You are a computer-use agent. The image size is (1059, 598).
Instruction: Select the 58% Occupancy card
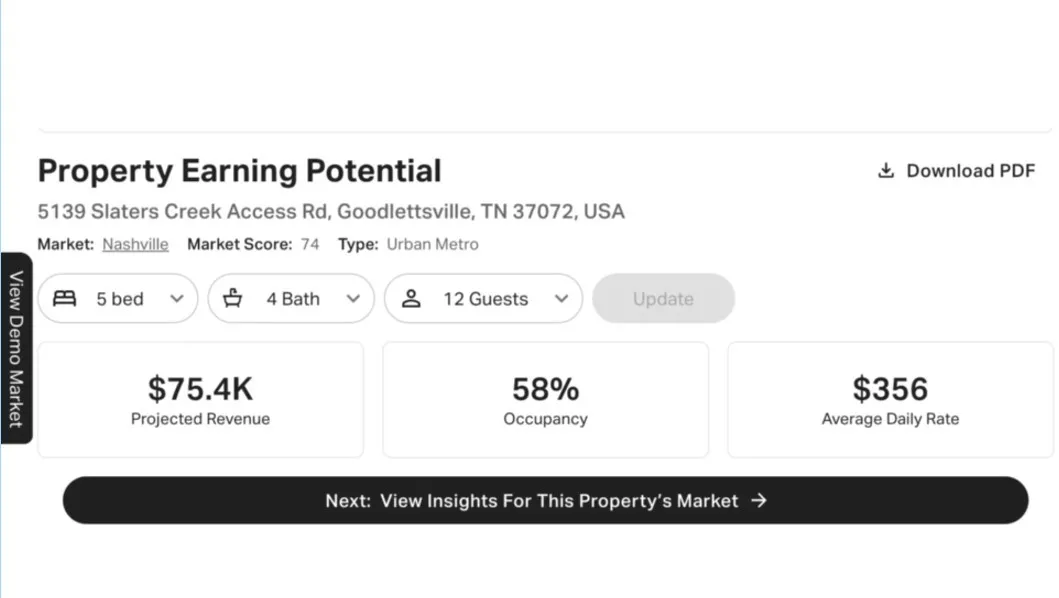point(545,400)
